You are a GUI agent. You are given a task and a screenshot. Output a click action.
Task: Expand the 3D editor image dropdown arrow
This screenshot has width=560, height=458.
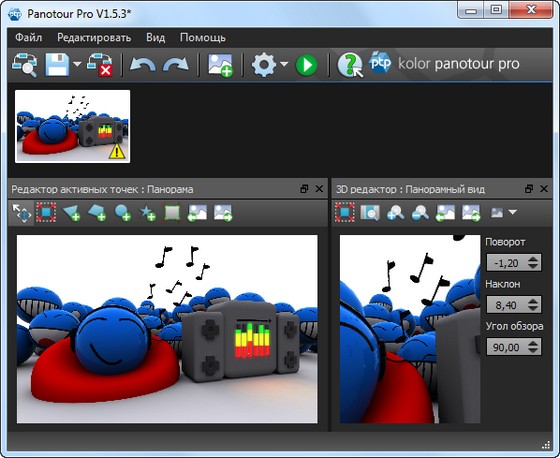tap(513, 212)
